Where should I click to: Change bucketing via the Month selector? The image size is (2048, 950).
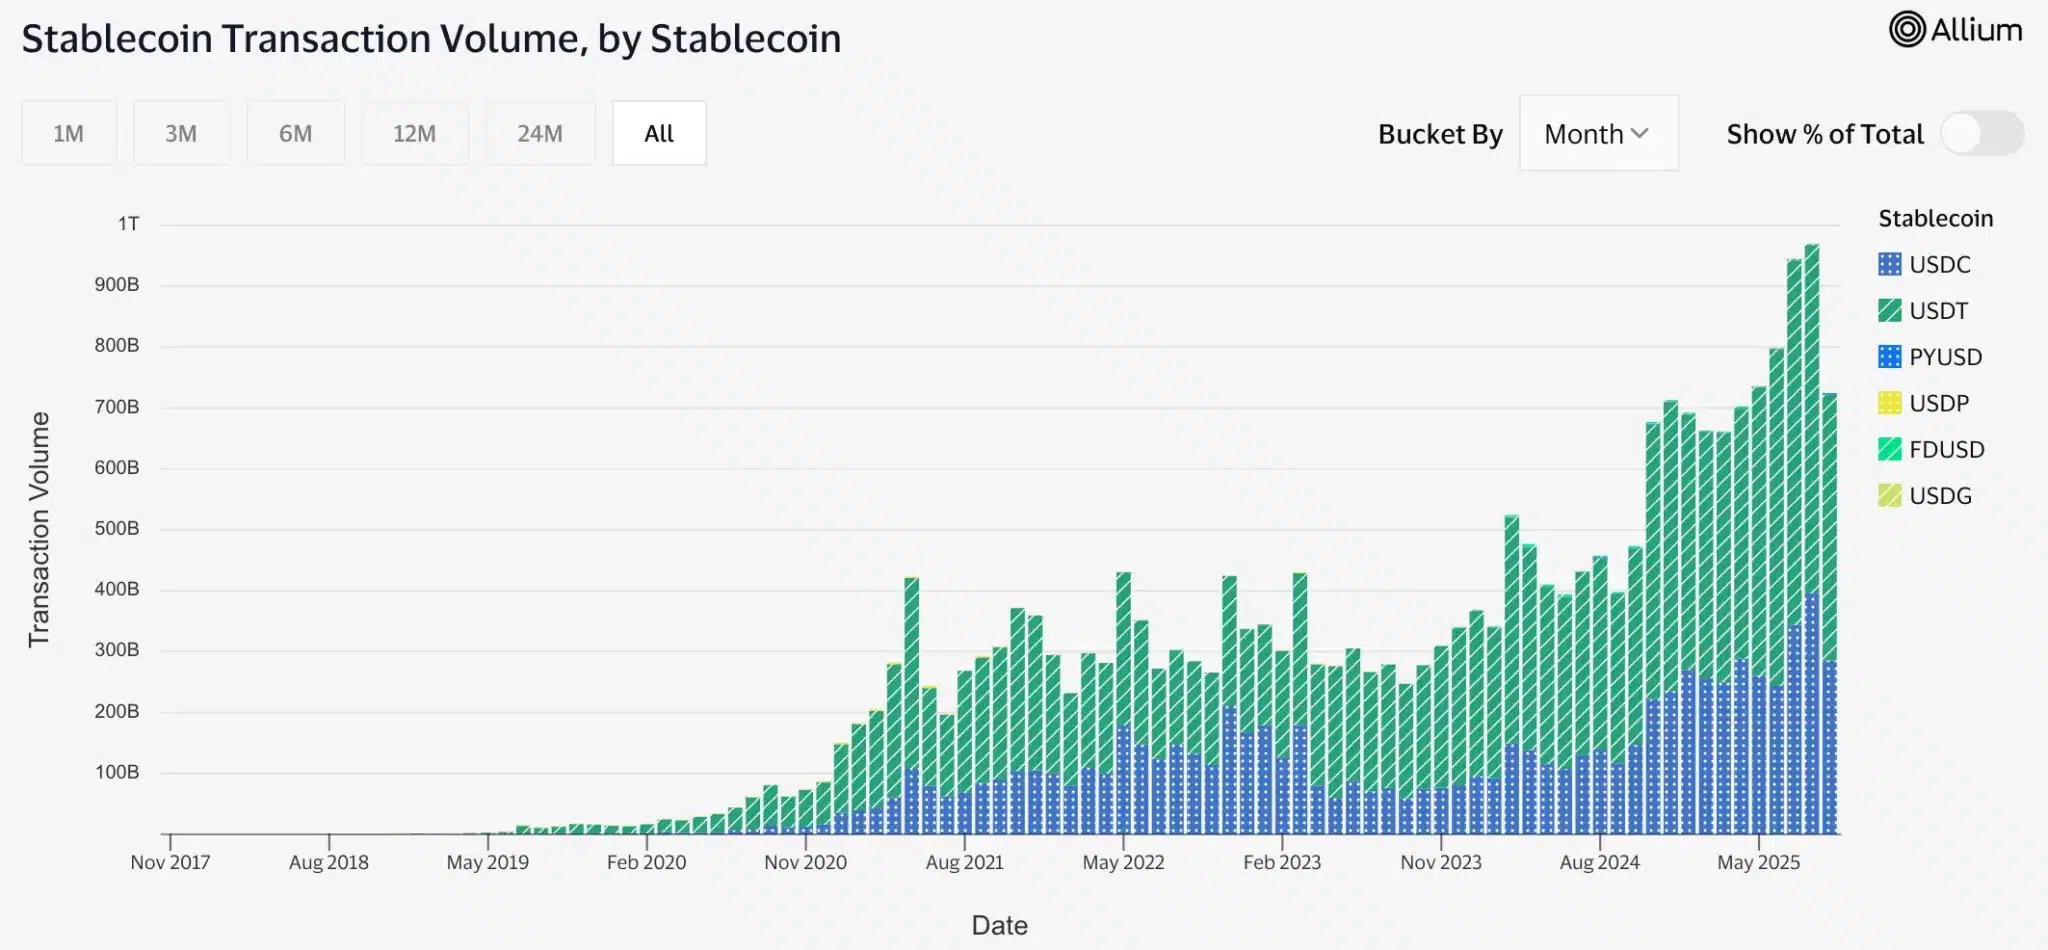pos(1598,133)
